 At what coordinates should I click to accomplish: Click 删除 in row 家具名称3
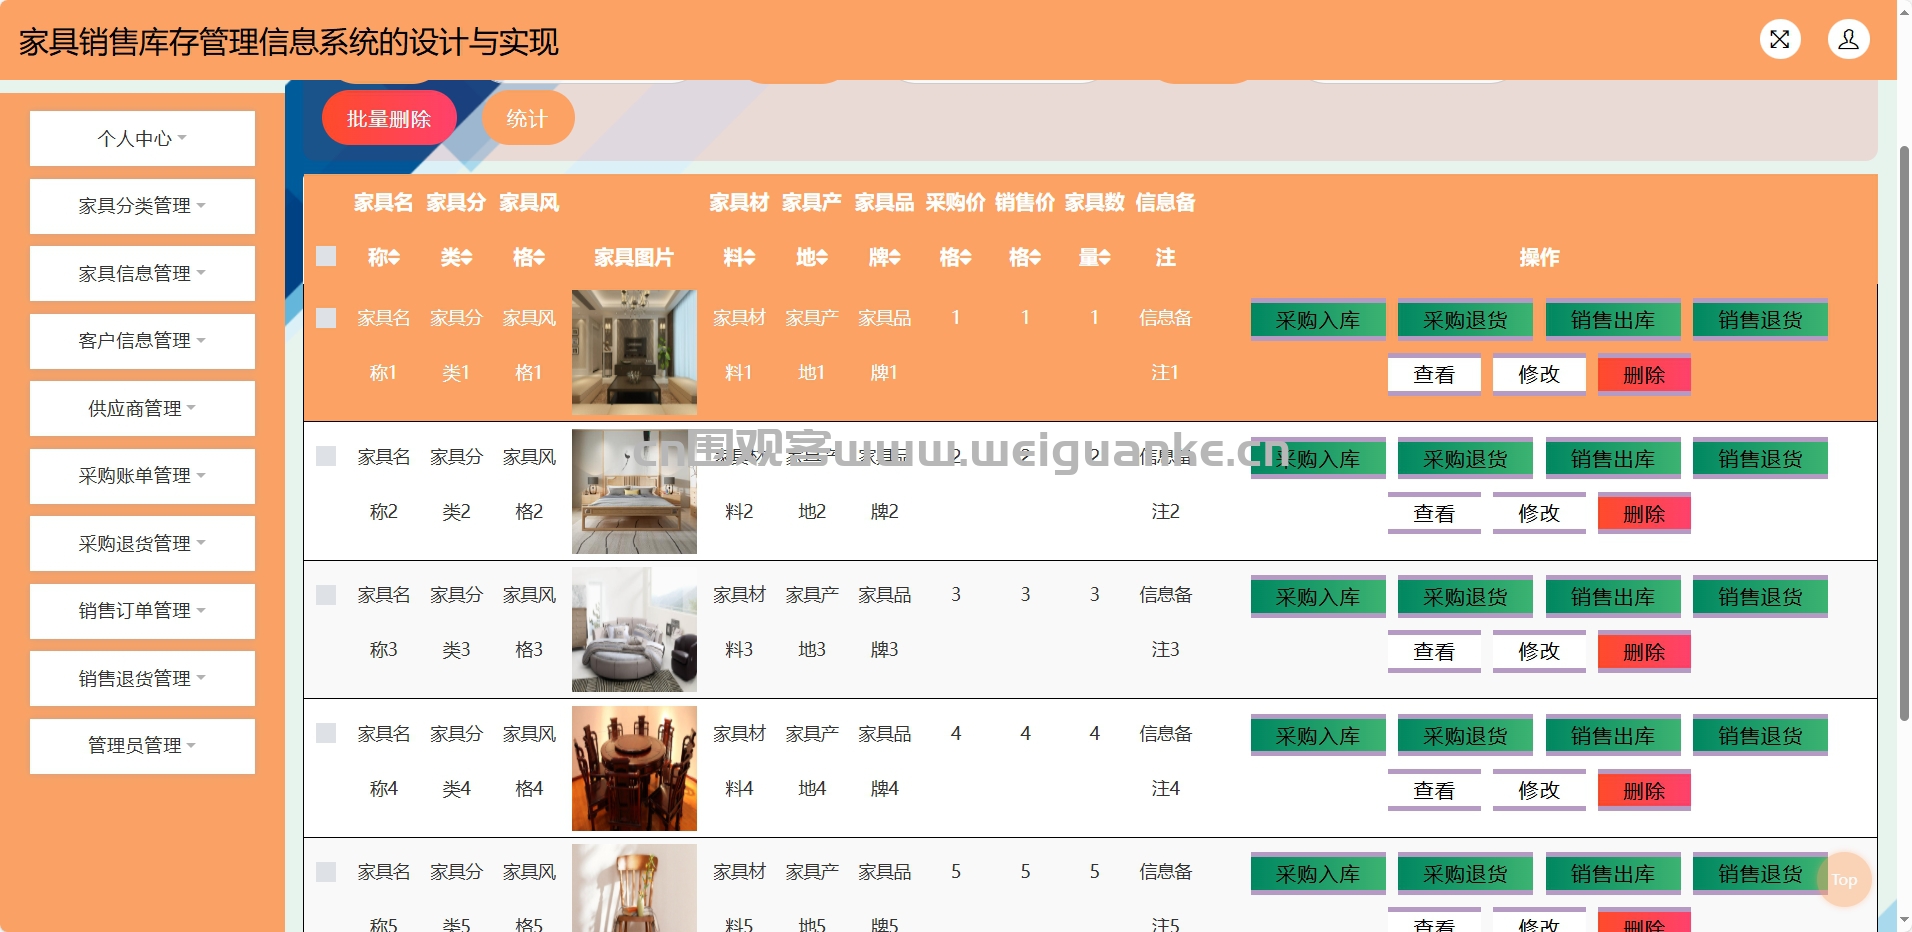(1644, 652)
